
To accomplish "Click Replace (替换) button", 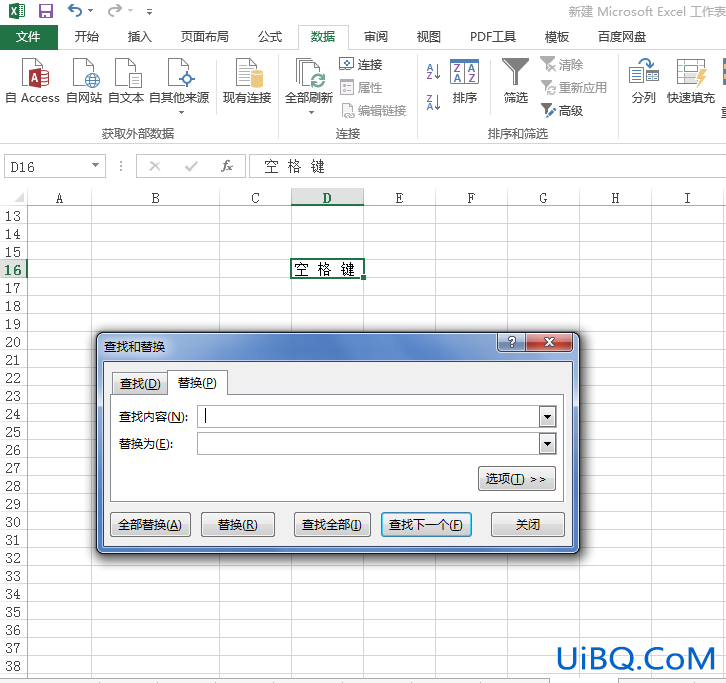I will (x=238, y=525).
